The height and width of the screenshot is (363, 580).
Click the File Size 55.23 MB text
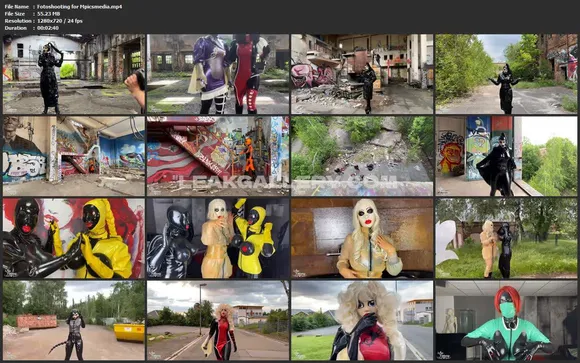pos(32,14)
